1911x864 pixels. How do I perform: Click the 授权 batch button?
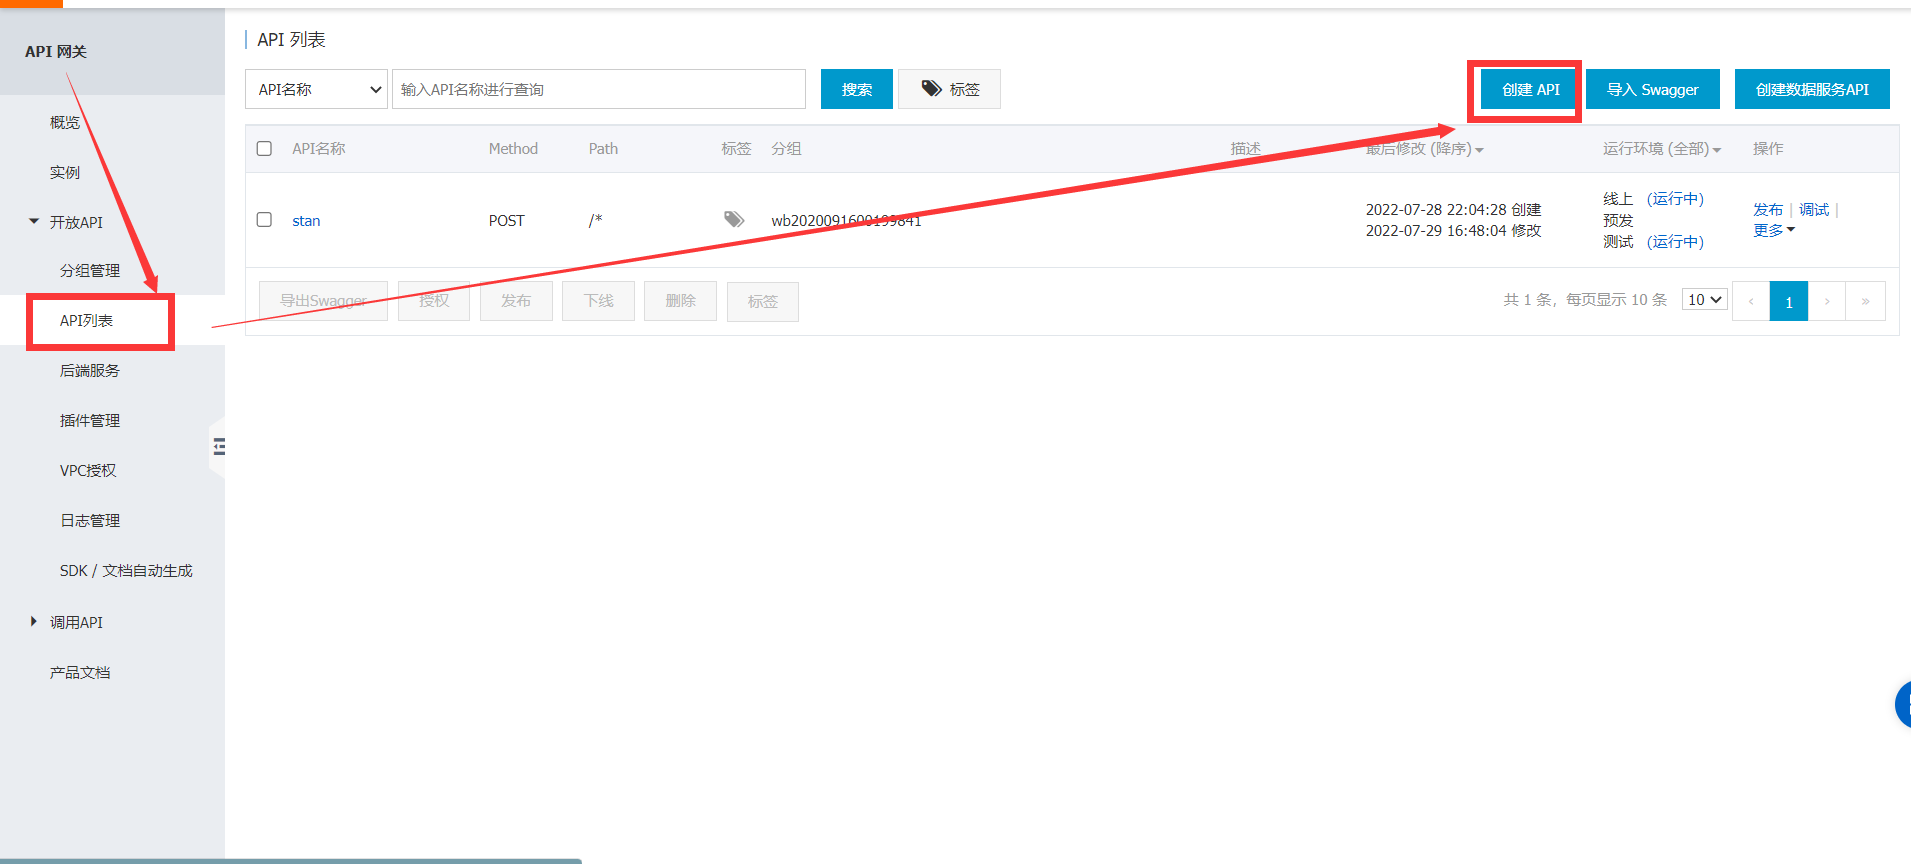tap(434, 300)
